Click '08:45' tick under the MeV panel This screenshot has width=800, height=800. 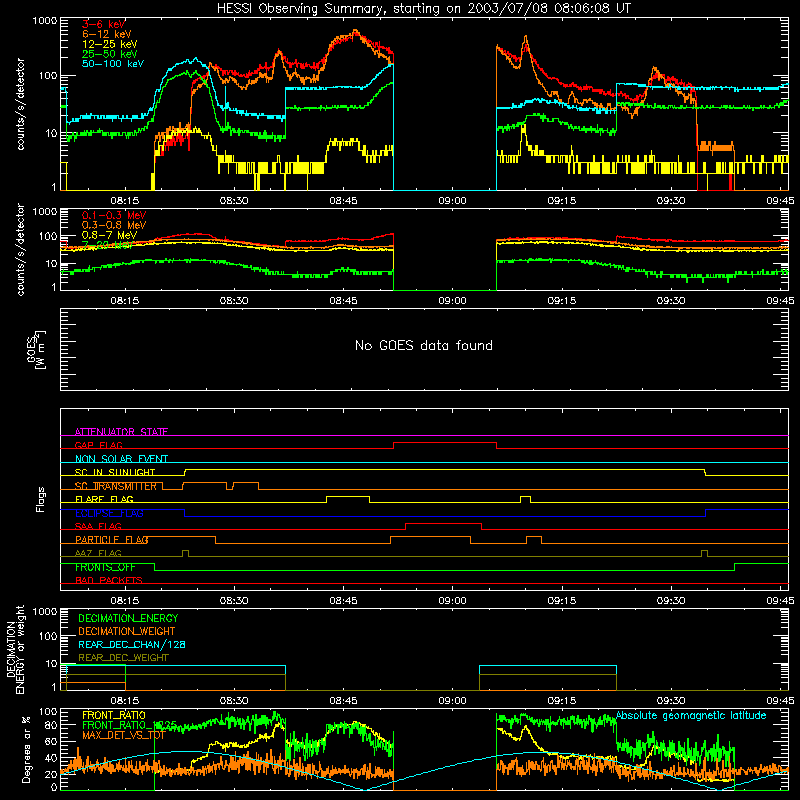tap(343, 301)
